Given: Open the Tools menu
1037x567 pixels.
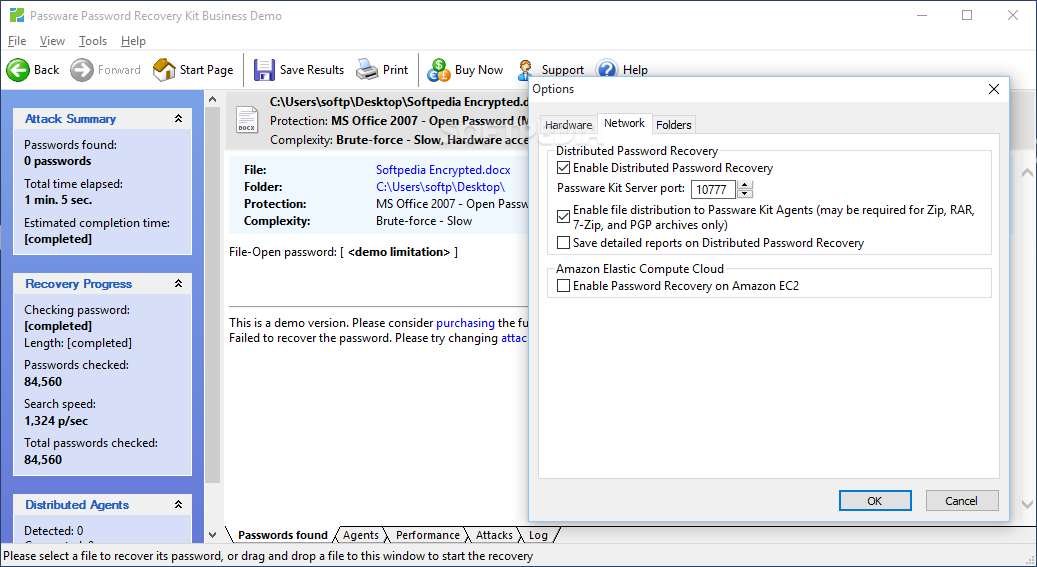Looking at the screenshot, I should pyautogui.click(x=93, y=41).
